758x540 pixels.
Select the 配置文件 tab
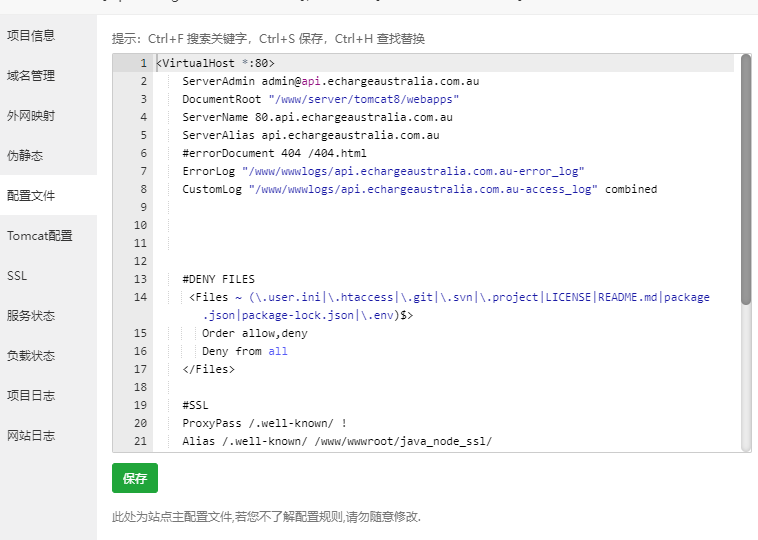tap(31, 196)
